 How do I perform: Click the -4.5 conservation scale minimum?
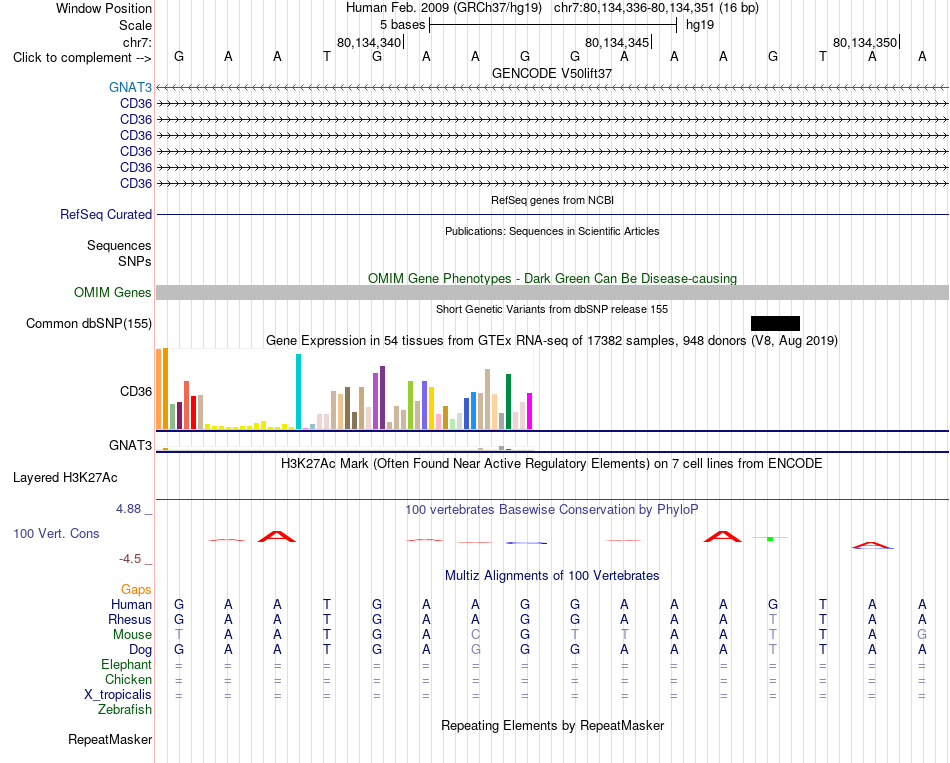[x=130, y=559]
